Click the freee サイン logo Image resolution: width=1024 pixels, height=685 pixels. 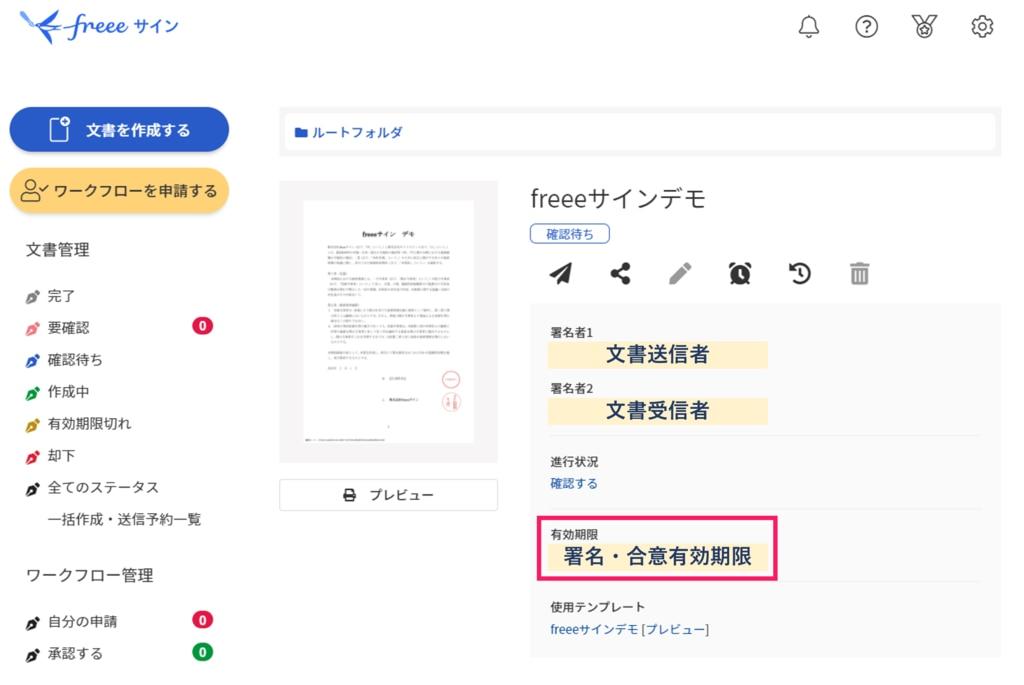coord(99,27)
